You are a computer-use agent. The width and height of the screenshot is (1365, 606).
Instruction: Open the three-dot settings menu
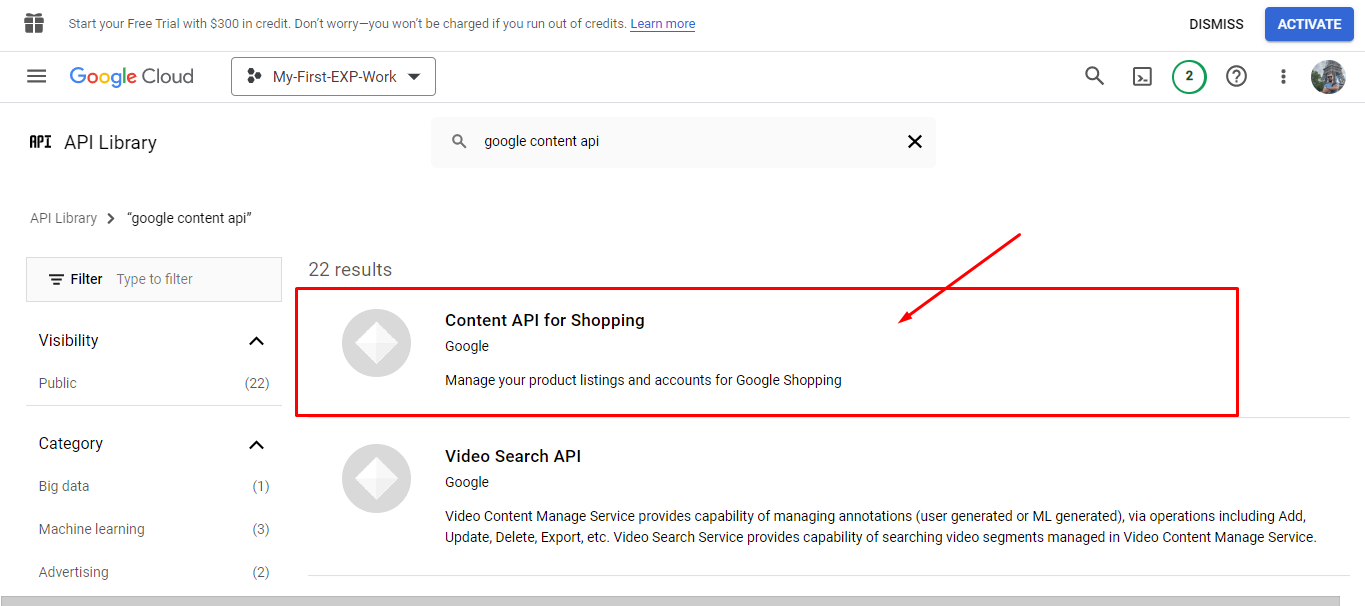pyautogui.click(x=1284, y=76)
